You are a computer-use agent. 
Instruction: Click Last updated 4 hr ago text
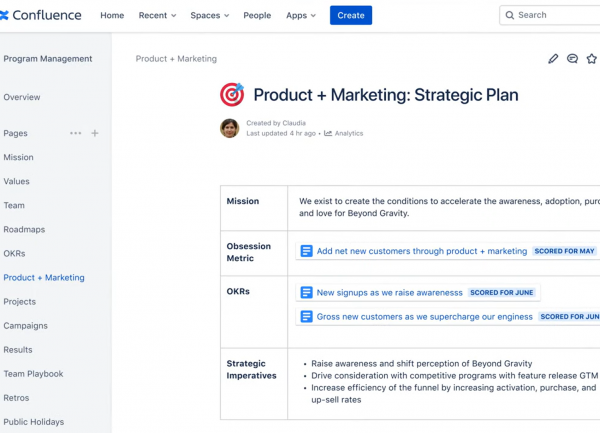pos(281,133)
